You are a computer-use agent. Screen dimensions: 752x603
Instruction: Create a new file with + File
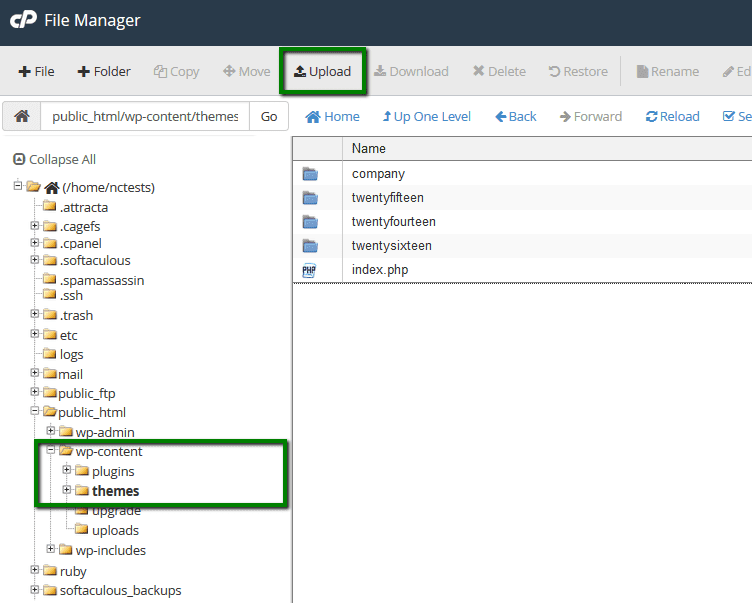click(37, 71)
